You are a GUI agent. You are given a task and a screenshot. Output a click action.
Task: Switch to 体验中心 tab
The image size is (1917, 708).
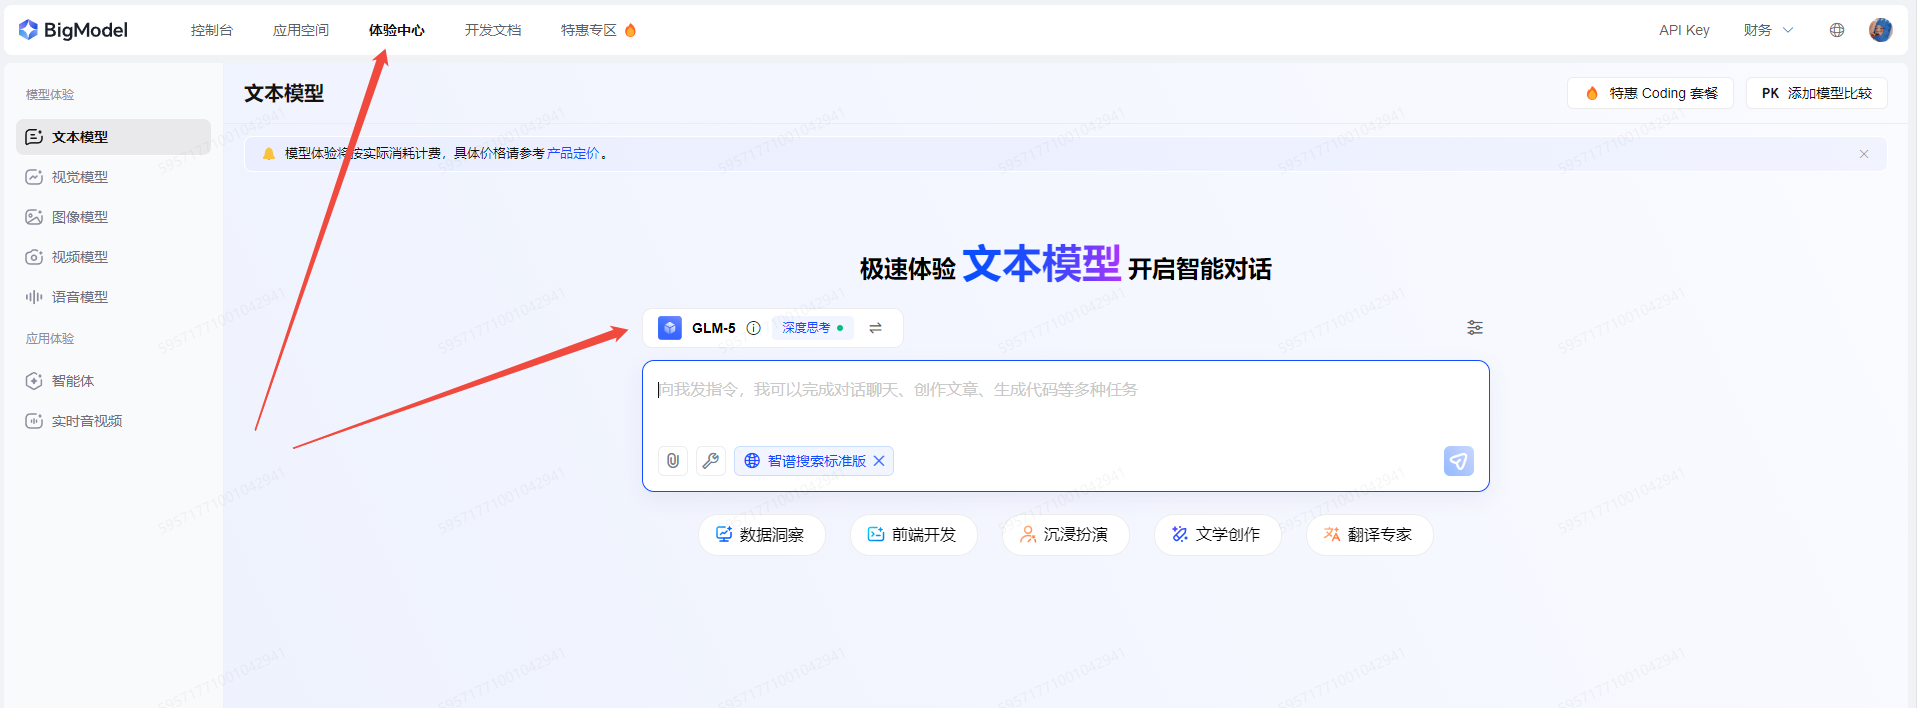[x=397, y=30]
